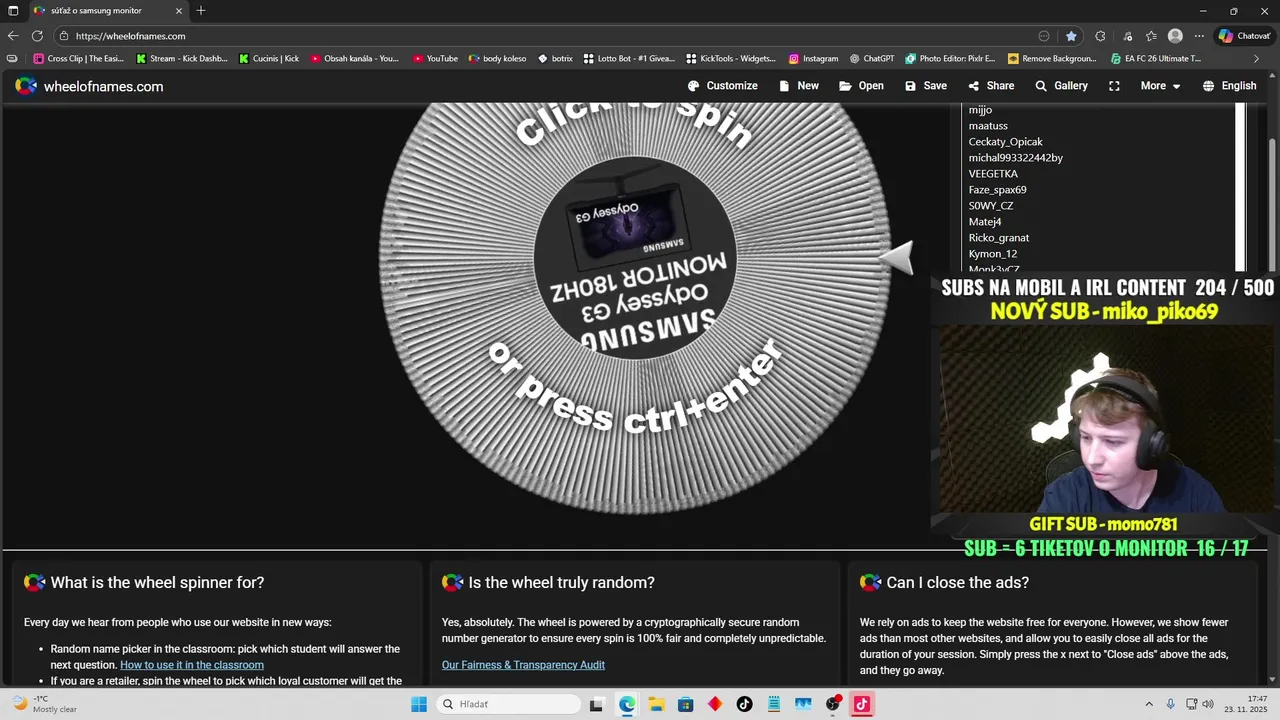This screenshot has height=720, width=1280.
Task: Select entry 'maatuss' in names list
Action: click(988, 126)
